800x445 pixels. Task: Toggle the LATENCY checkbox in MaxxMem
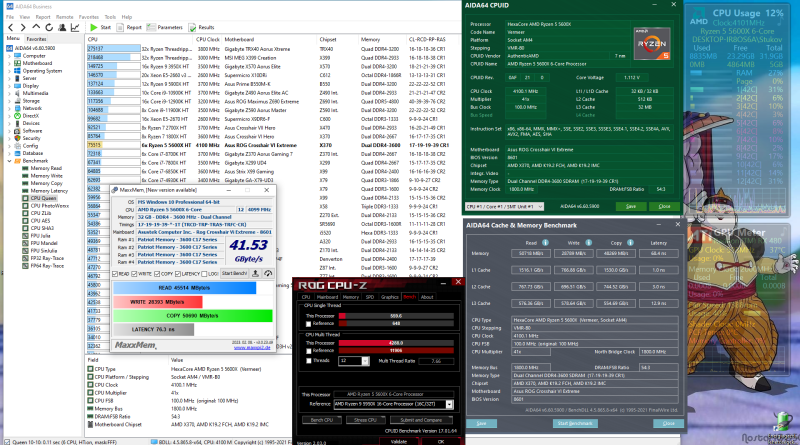178,274
